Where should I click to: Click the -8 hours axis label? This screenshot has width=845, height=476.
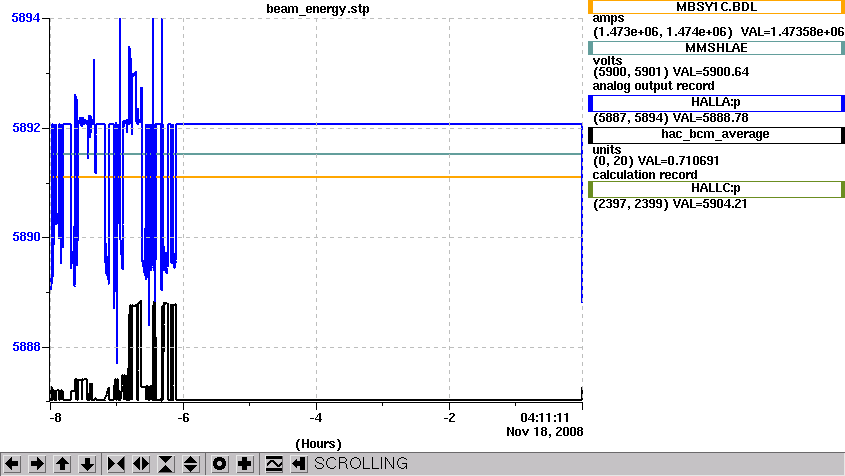[x=55, y=418]
